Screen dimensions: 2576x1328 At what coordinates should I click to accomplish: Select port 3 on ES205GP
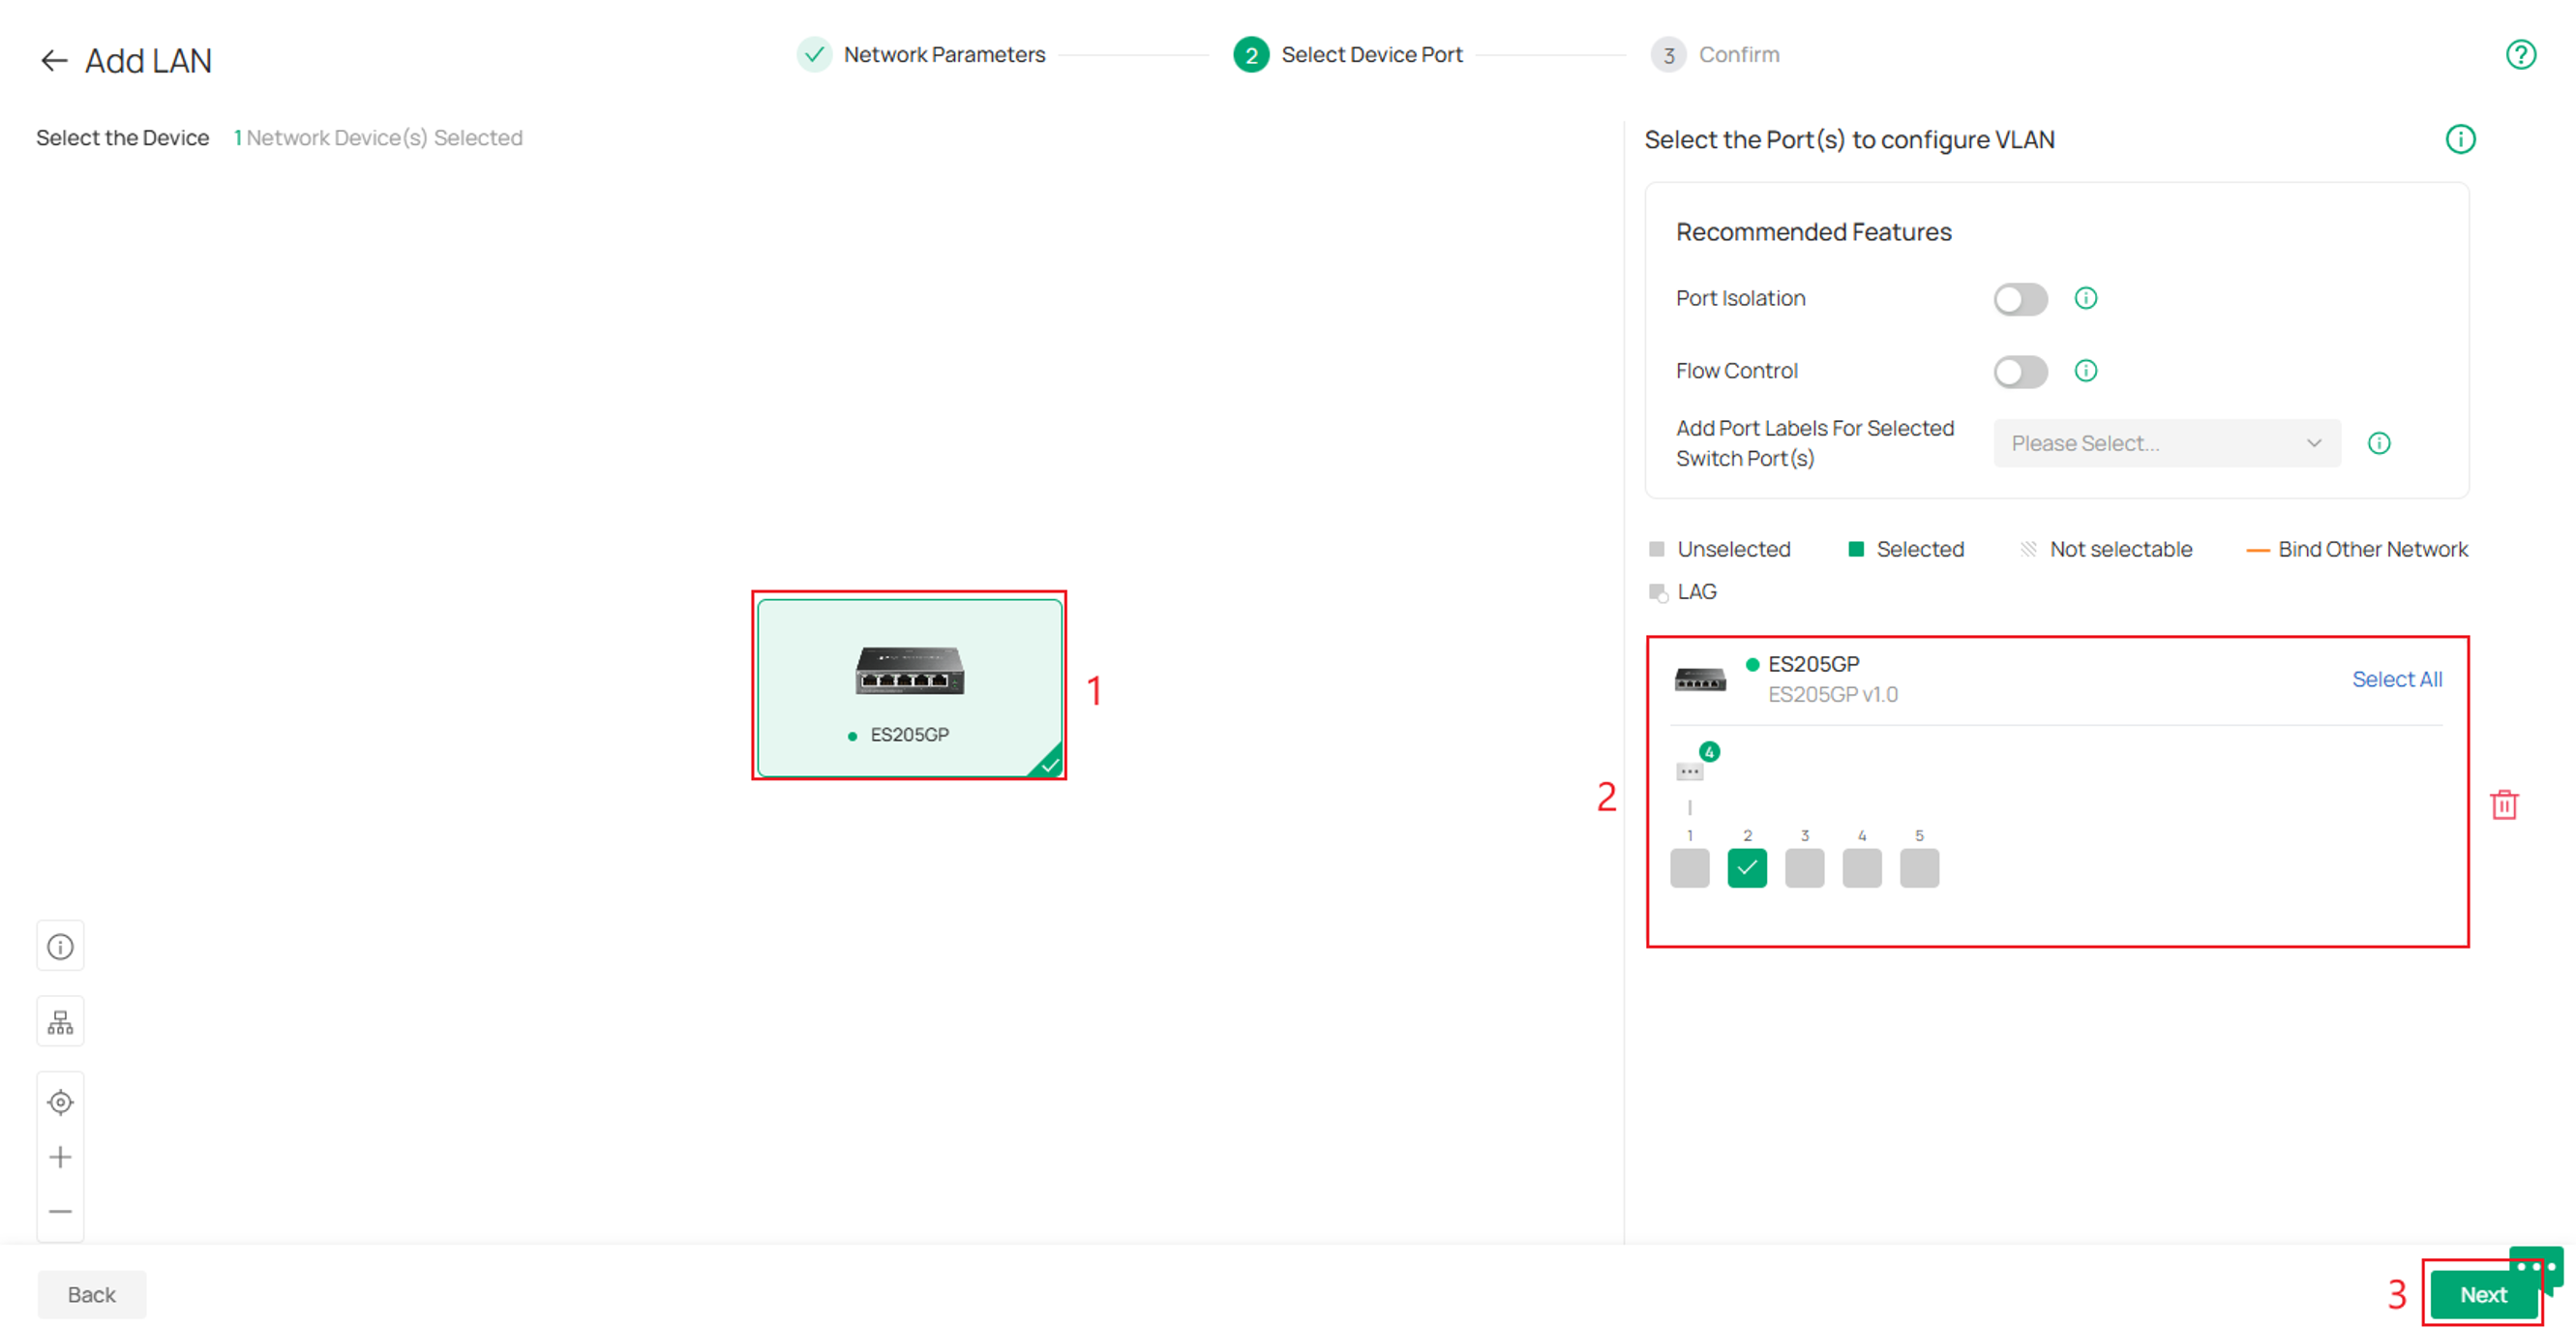click(x=1805, y=868)
